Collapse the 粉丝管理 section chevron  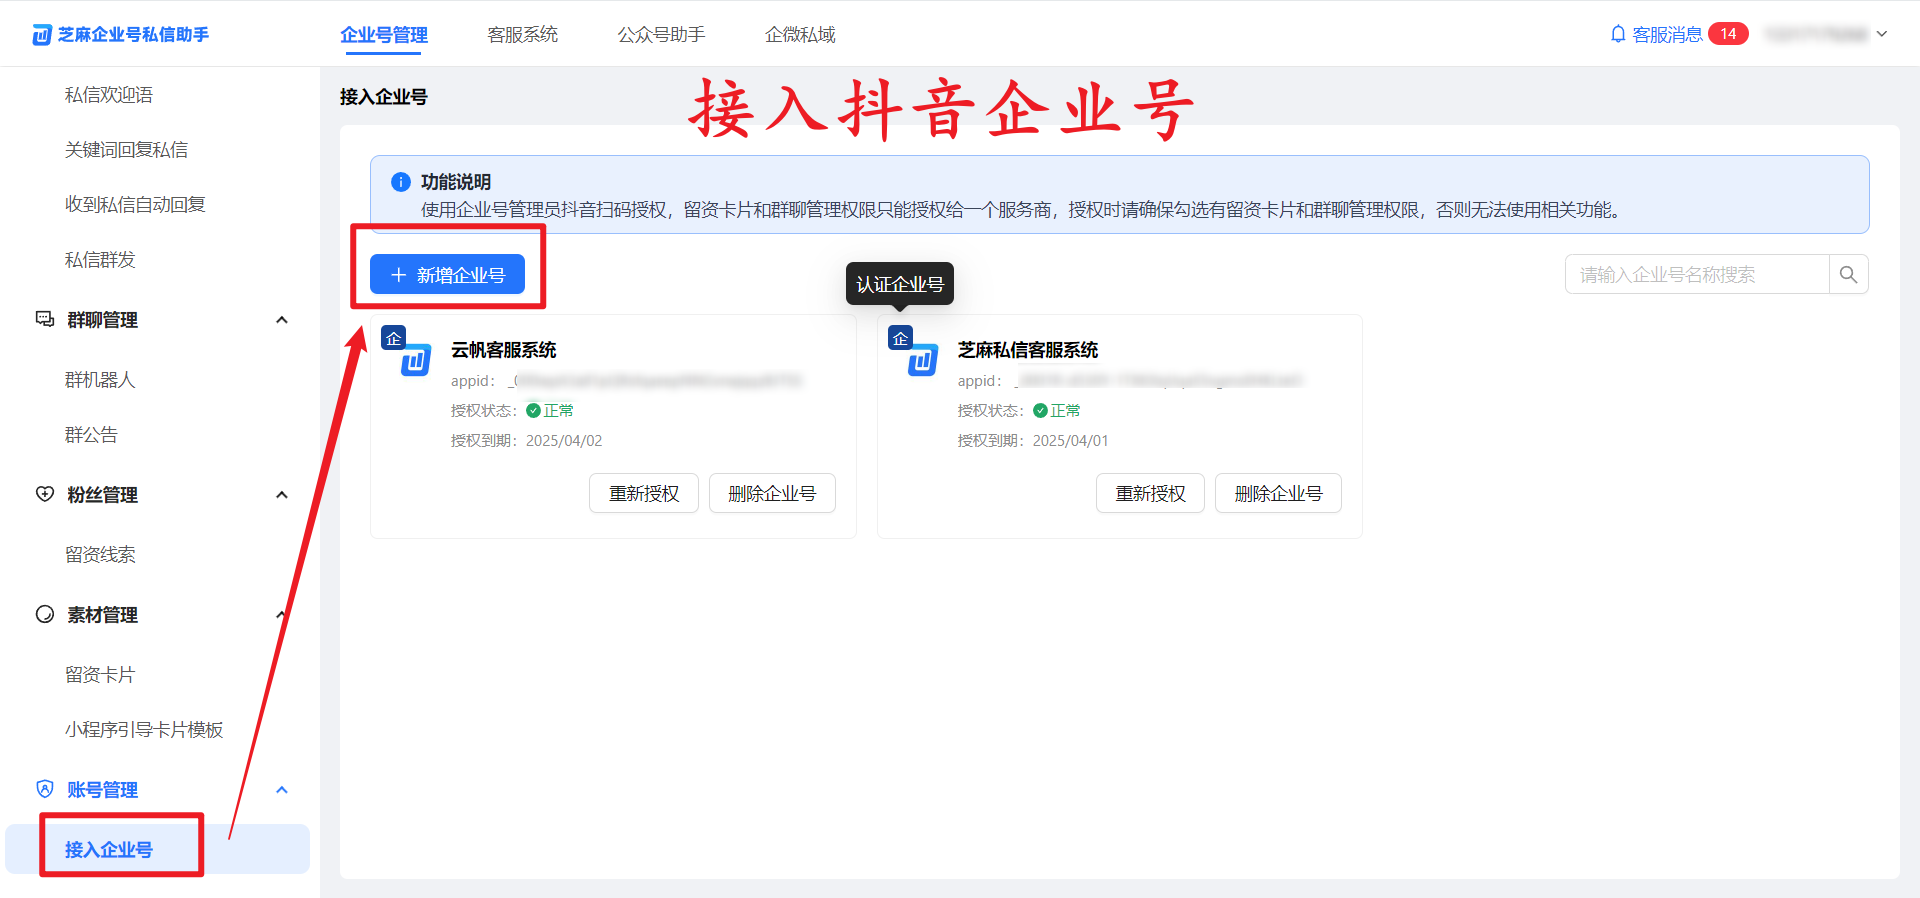pos(282,495)
